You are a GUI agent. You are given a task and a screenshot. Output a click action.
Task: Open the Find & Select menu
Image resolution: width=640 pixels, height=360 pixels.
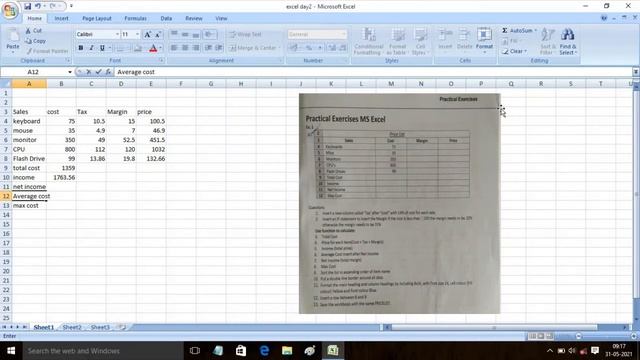pyautogui.click(x=568, y=42)
